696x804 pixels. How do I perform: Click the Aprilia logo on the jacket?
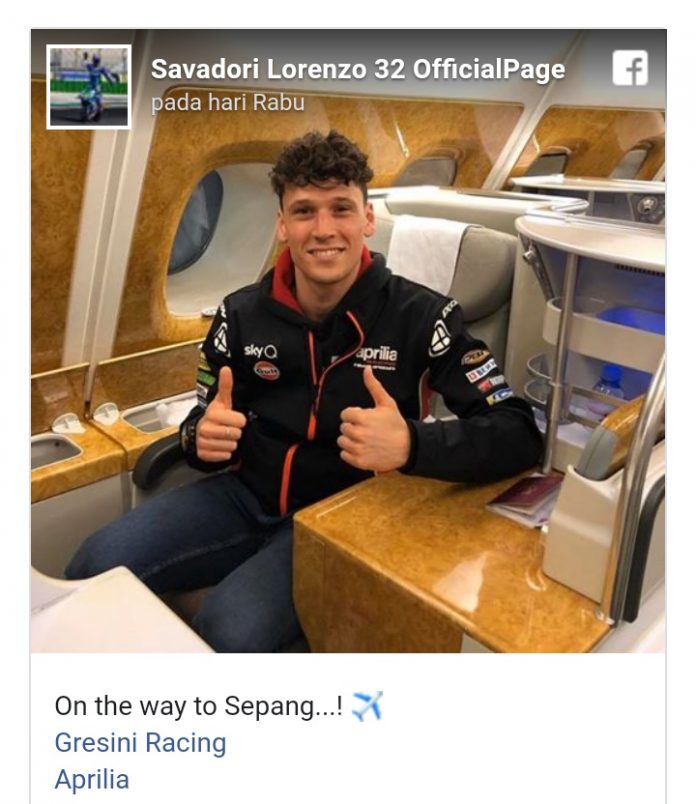pyautogui.click(x=375, y=355)
